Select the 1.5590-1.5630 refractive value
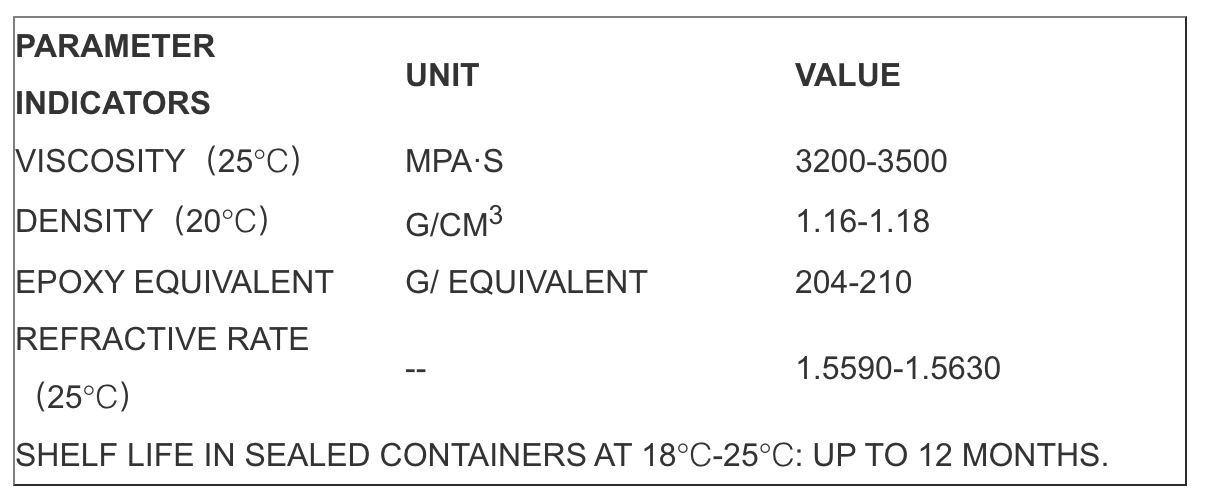Image resolution: width=1208 pixels, height=504 pixels. point(898,370)
